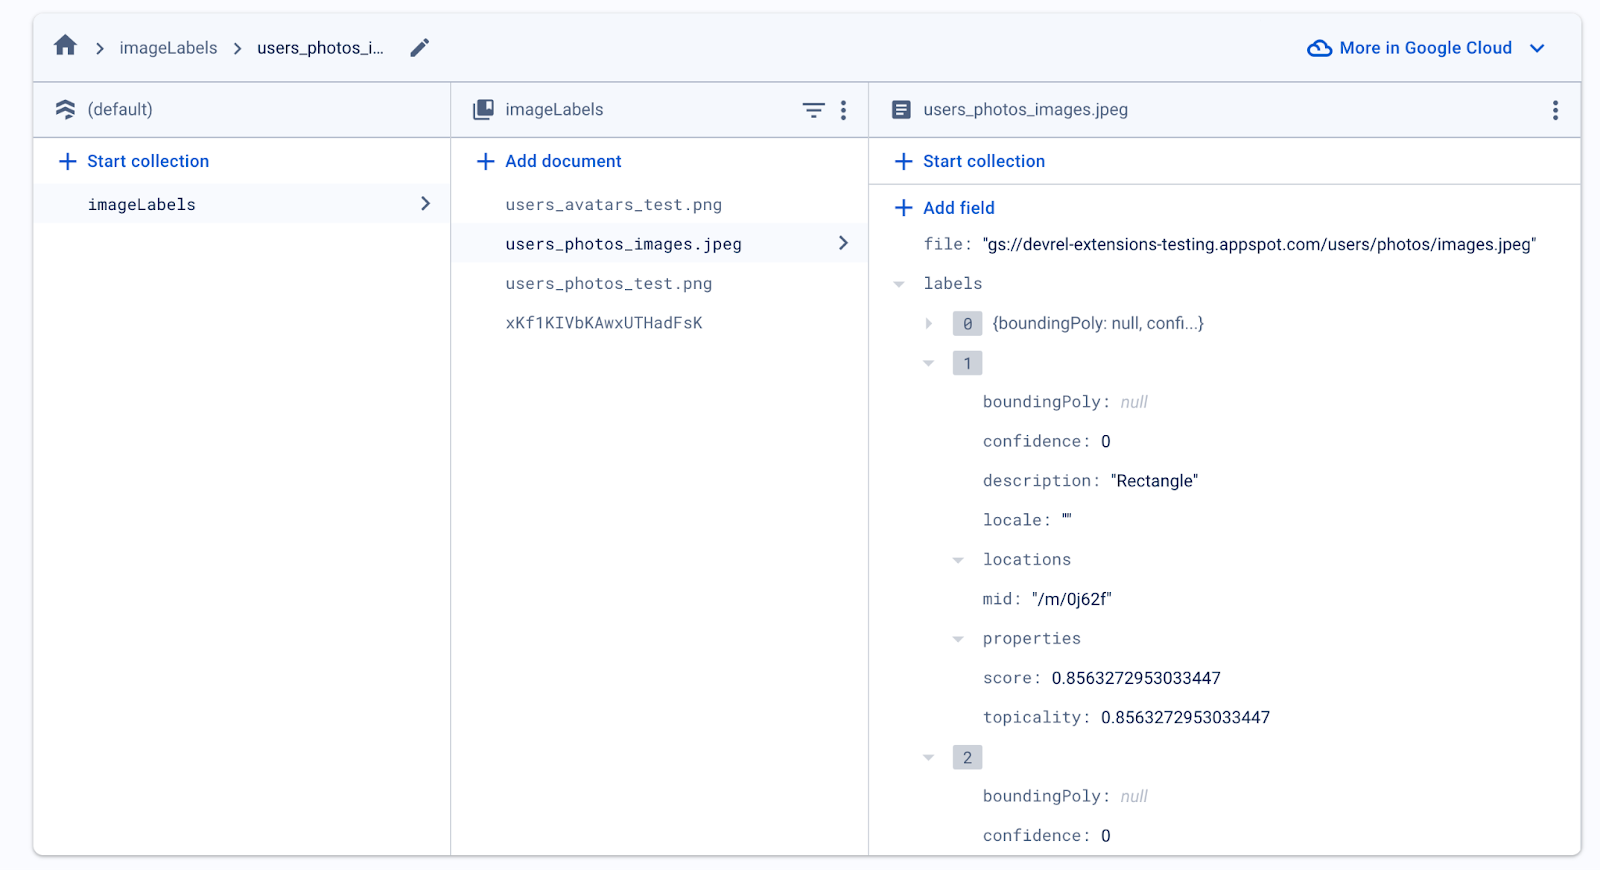Image resolution: width=1600 pixels, height=870 pixels.
Task: Click boundingPoly null under item 1
Action: (1134, 402)
